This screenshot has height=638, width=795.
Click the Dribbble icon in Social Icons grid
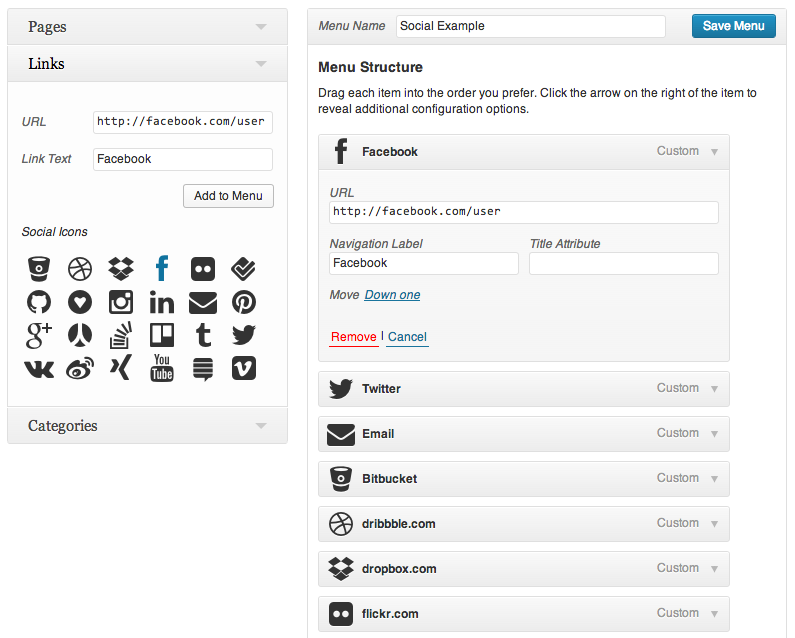tap(80, 268)
